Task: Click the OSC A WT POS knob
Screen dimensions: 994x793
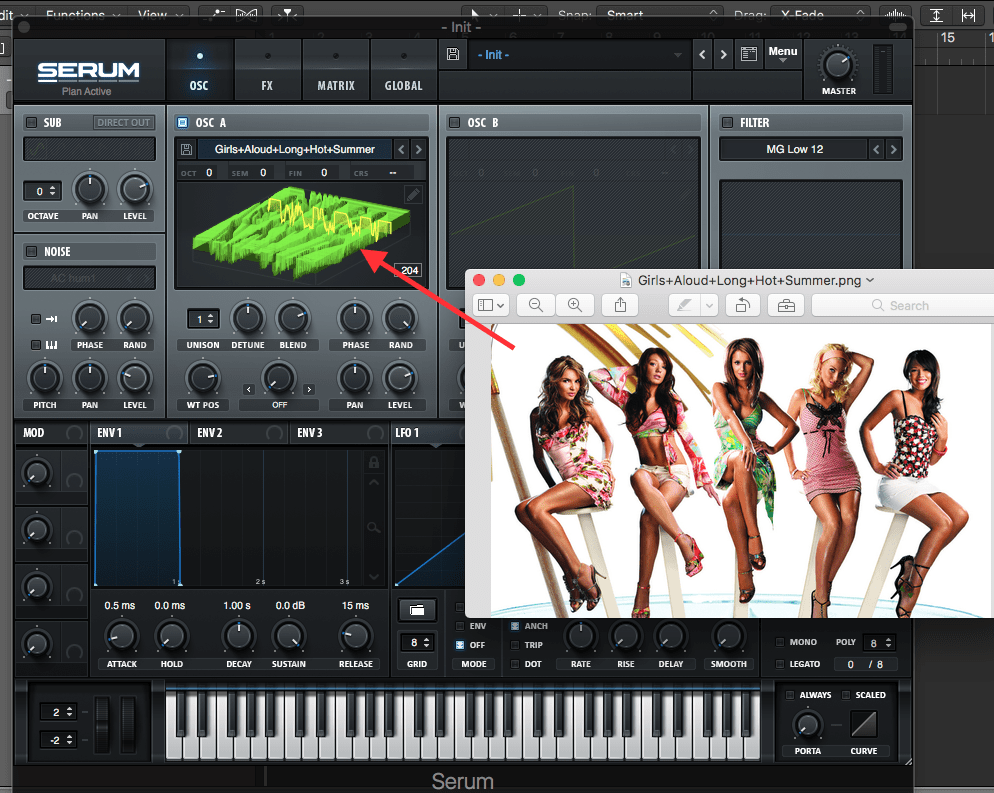Action: (x=203, y=378)
